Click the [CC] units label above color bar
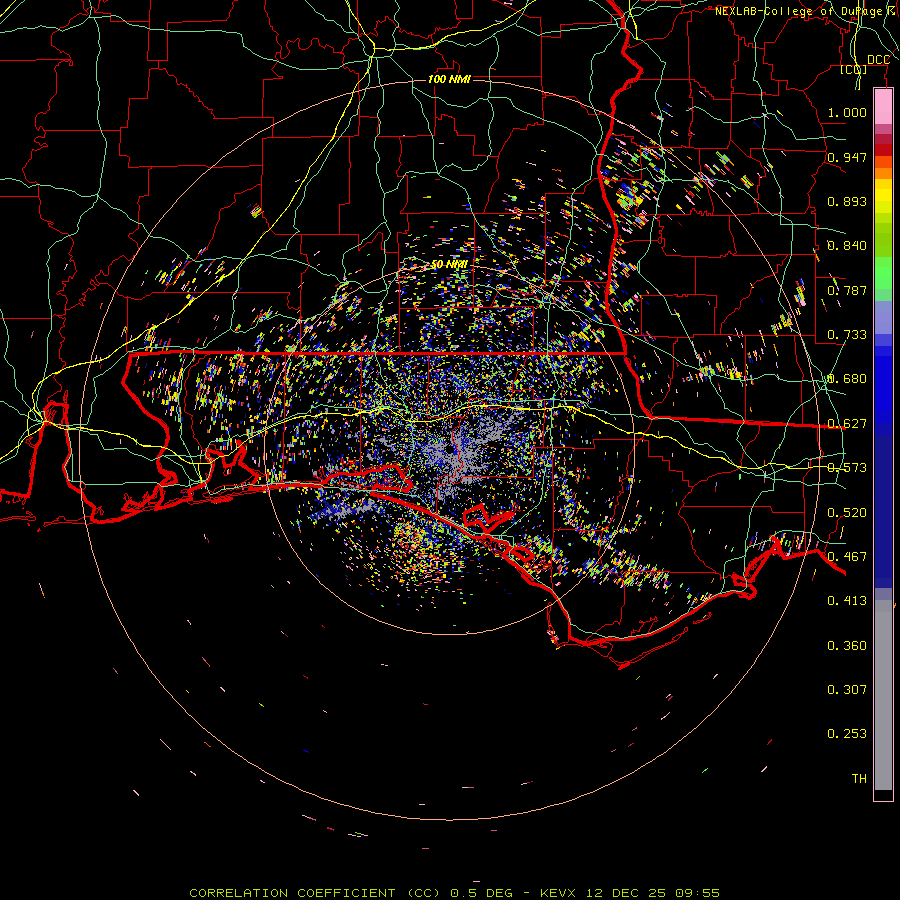The height and width of the screenshot is (900, 900). tap(854, 69)
